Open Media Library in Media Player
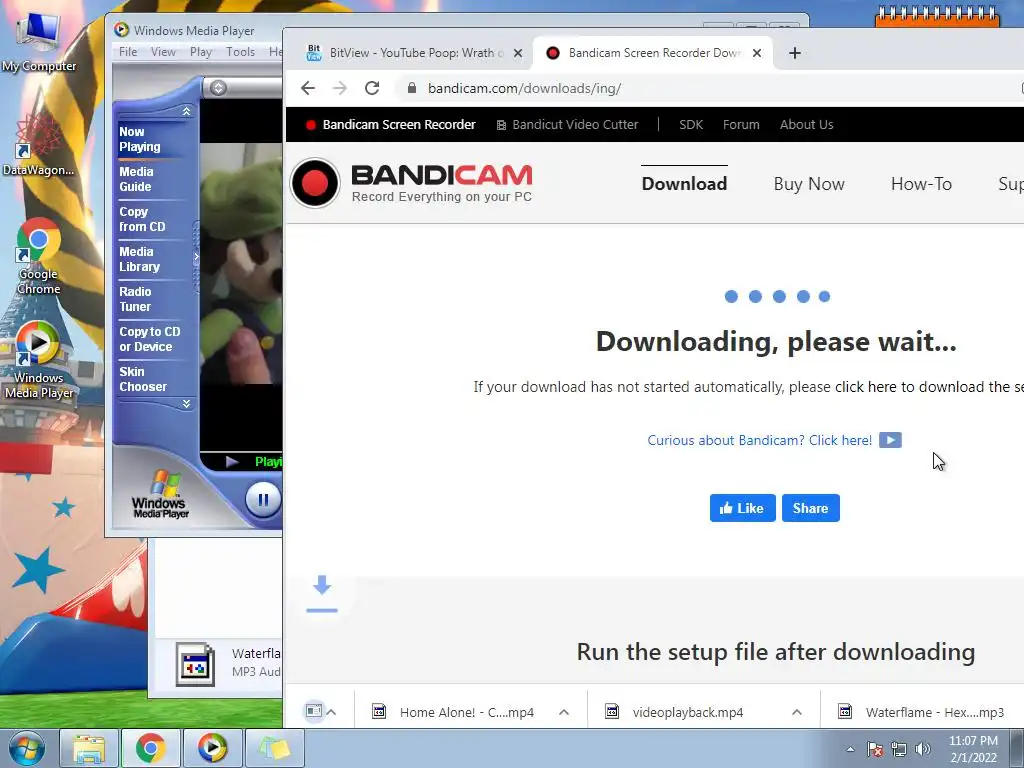The image size is (1024, 768). 139,259
